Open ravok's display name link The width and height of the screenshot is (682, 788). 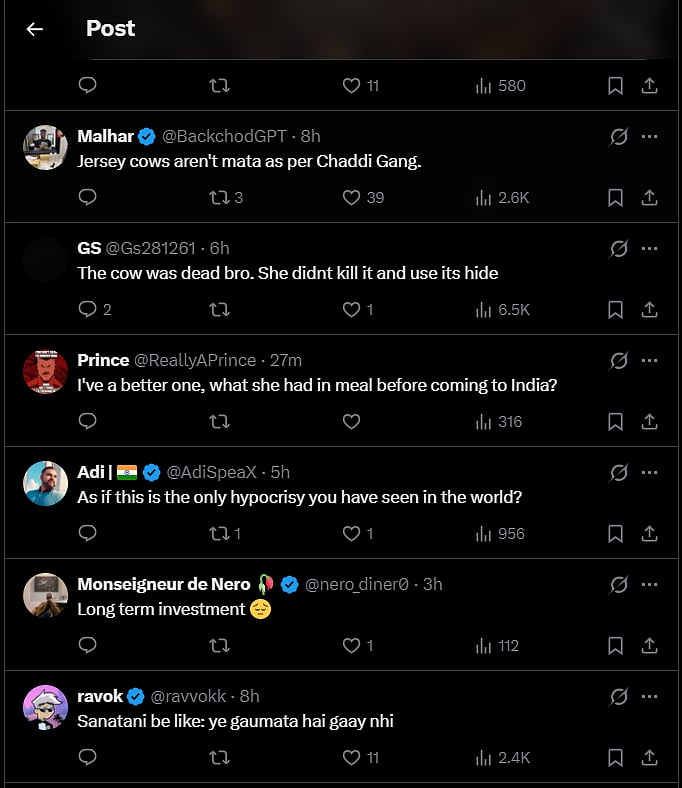100,696
